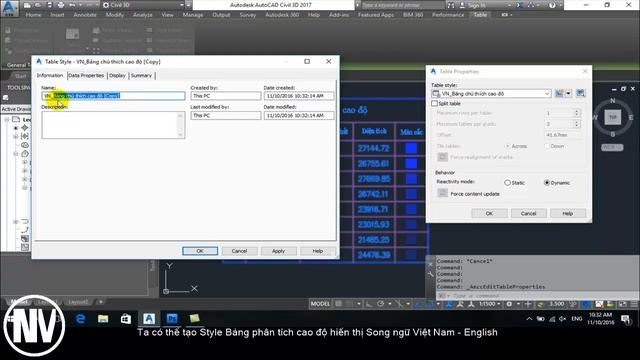Click the MODEL space status bar button

320,304
